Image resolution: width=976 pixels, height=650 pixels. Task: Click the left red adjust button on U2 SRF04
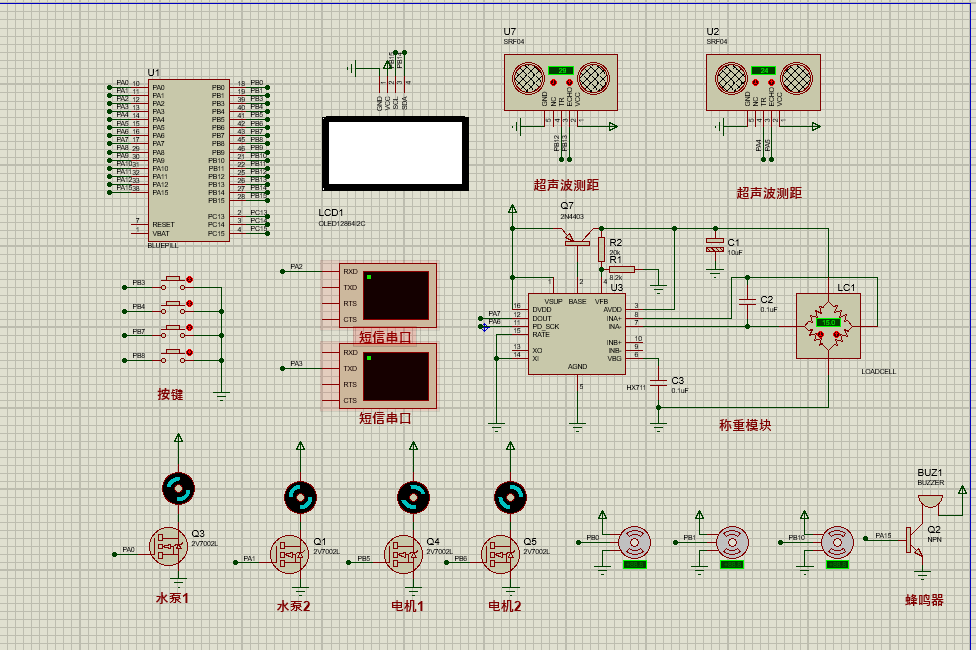tap(756, 82)
